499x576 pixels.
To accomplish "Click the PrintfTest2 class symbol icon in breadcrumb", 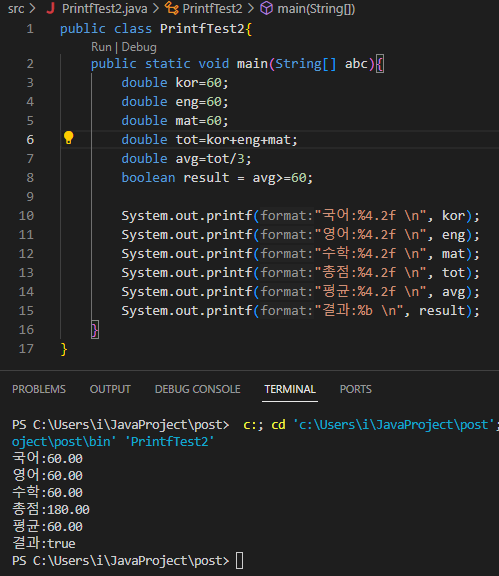I will 172,8.
